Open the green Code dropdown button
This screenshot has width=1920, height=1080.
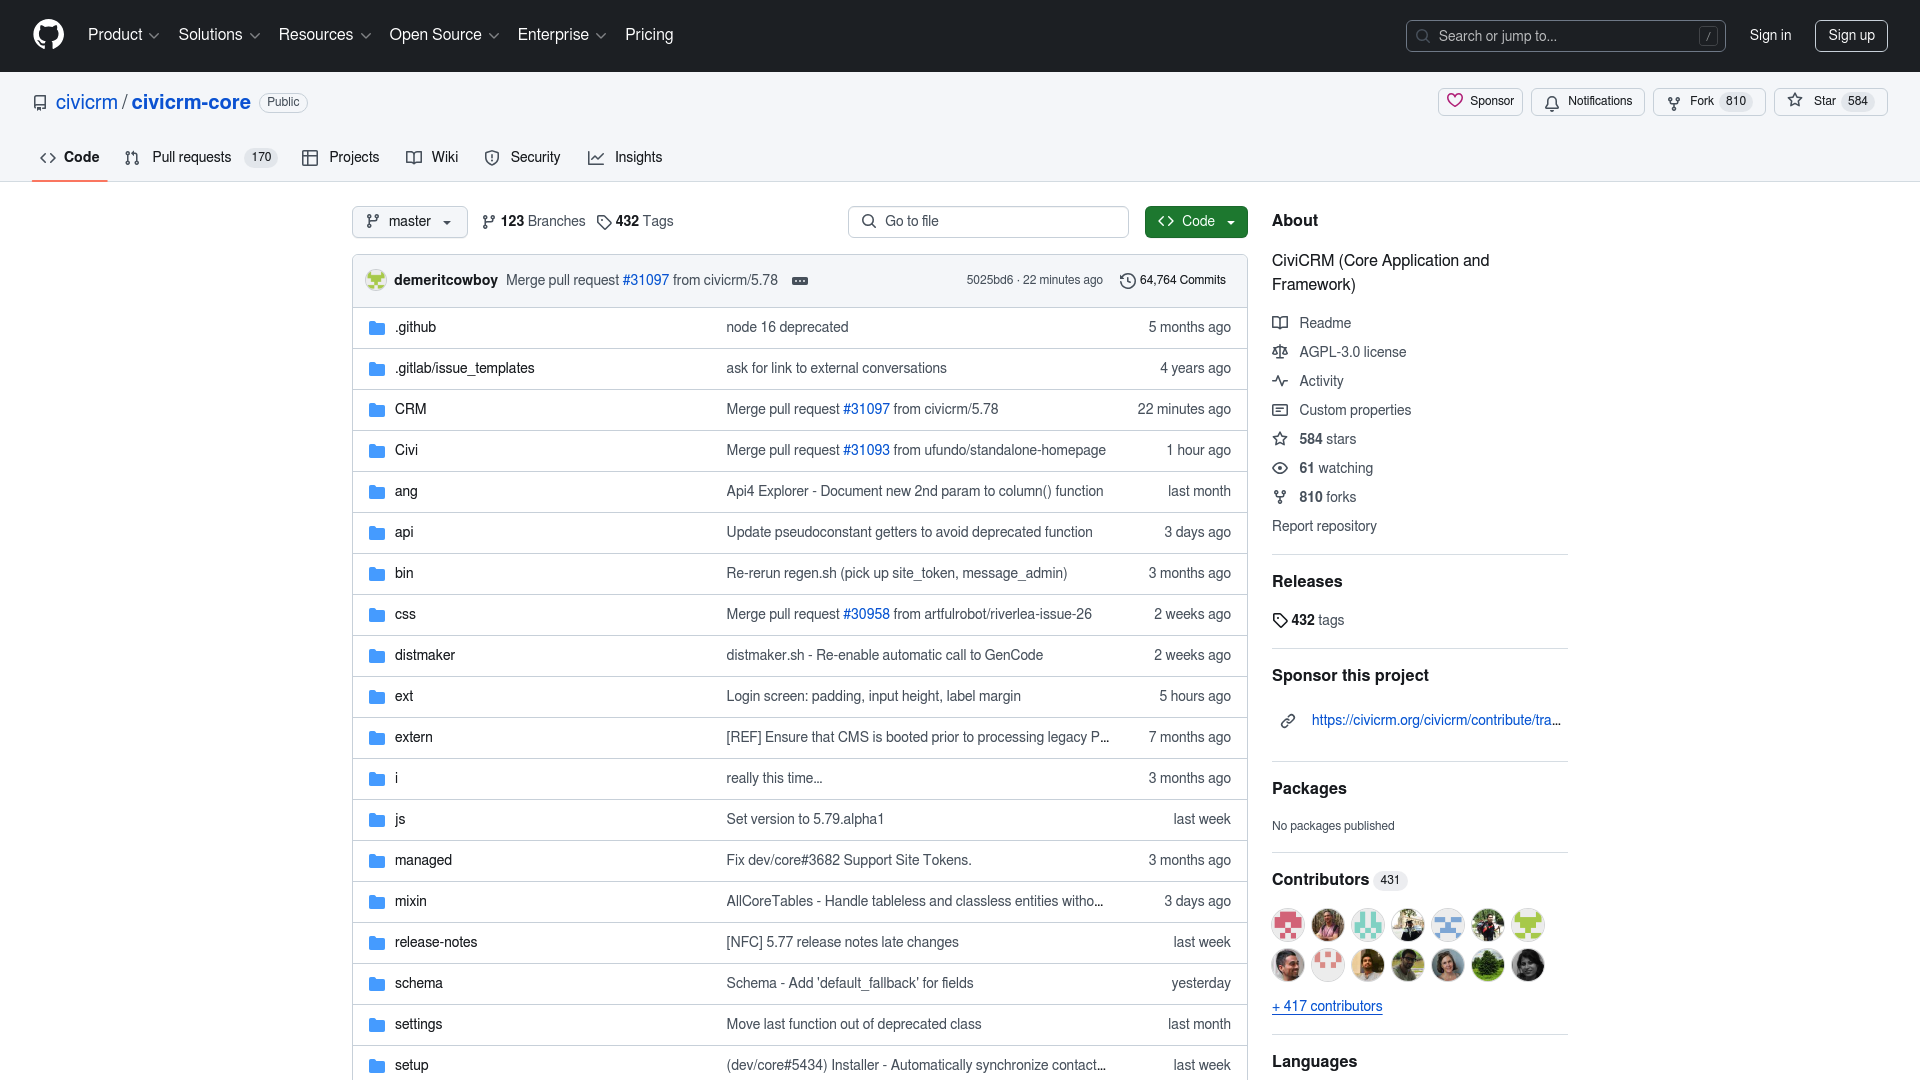click(1196, 222)
